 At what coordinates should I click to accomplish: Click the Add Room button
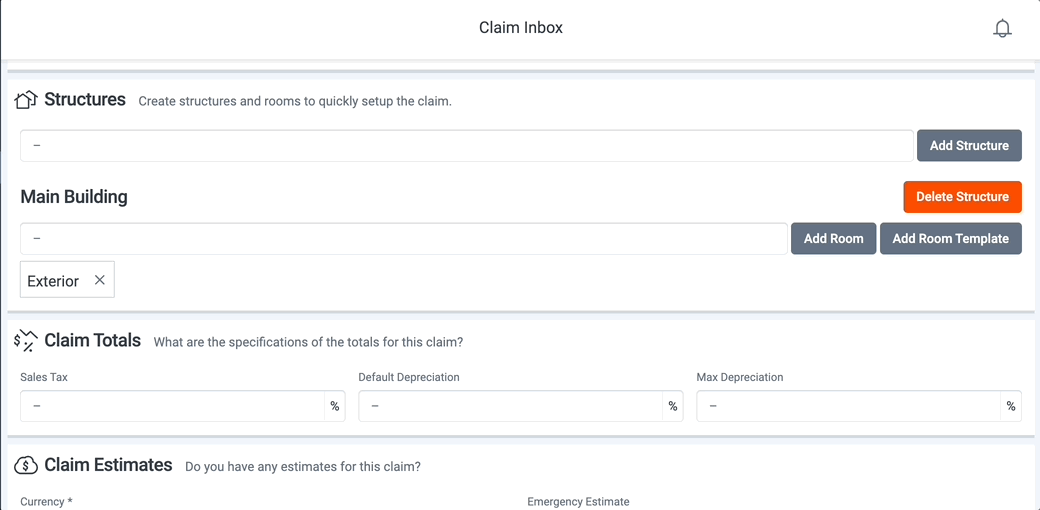pos(834,239)
